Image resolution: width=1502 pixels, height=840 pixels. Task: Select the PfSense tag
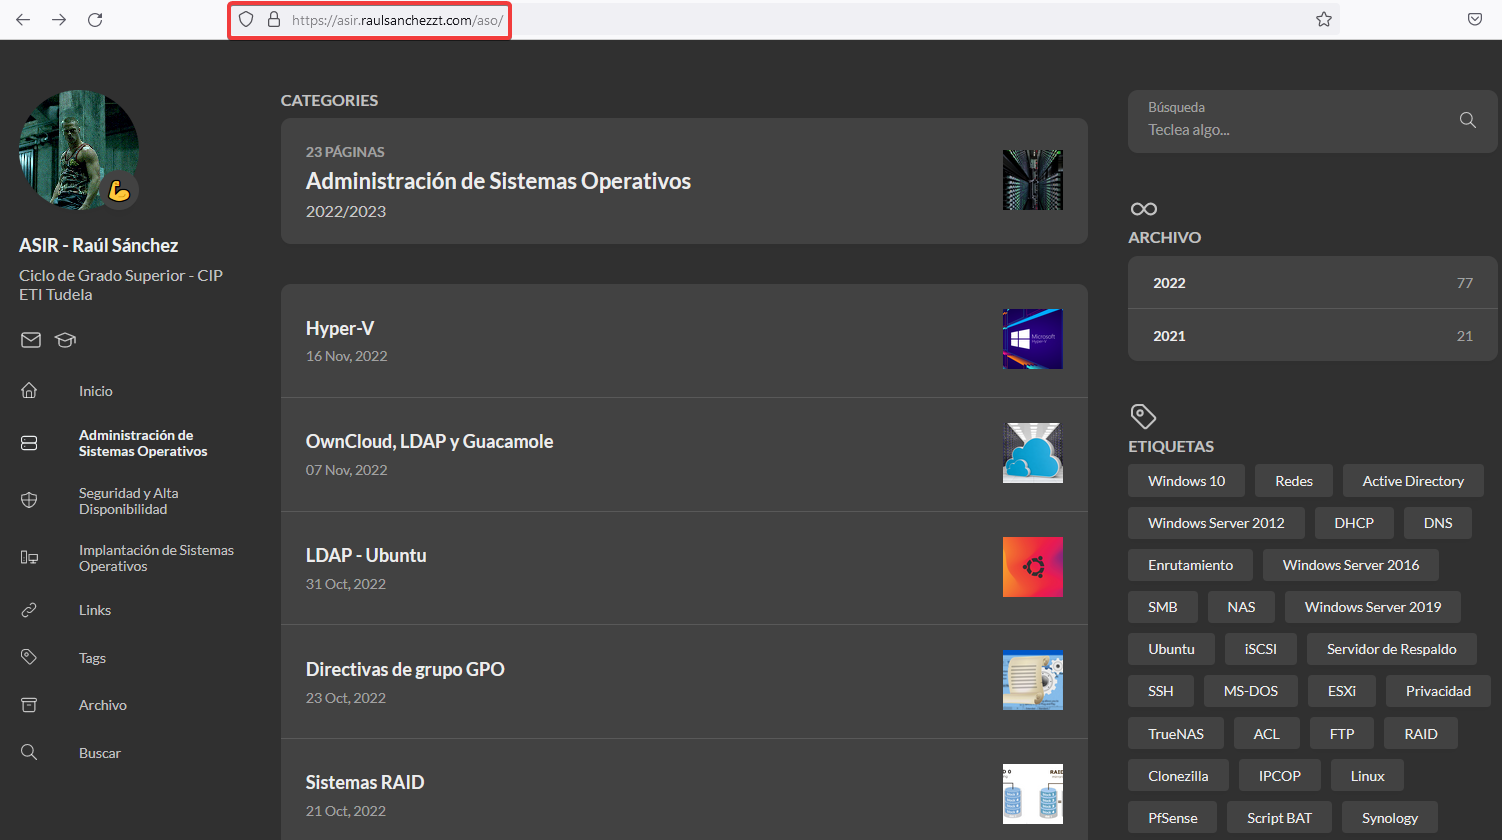[x=1172, y=818]
